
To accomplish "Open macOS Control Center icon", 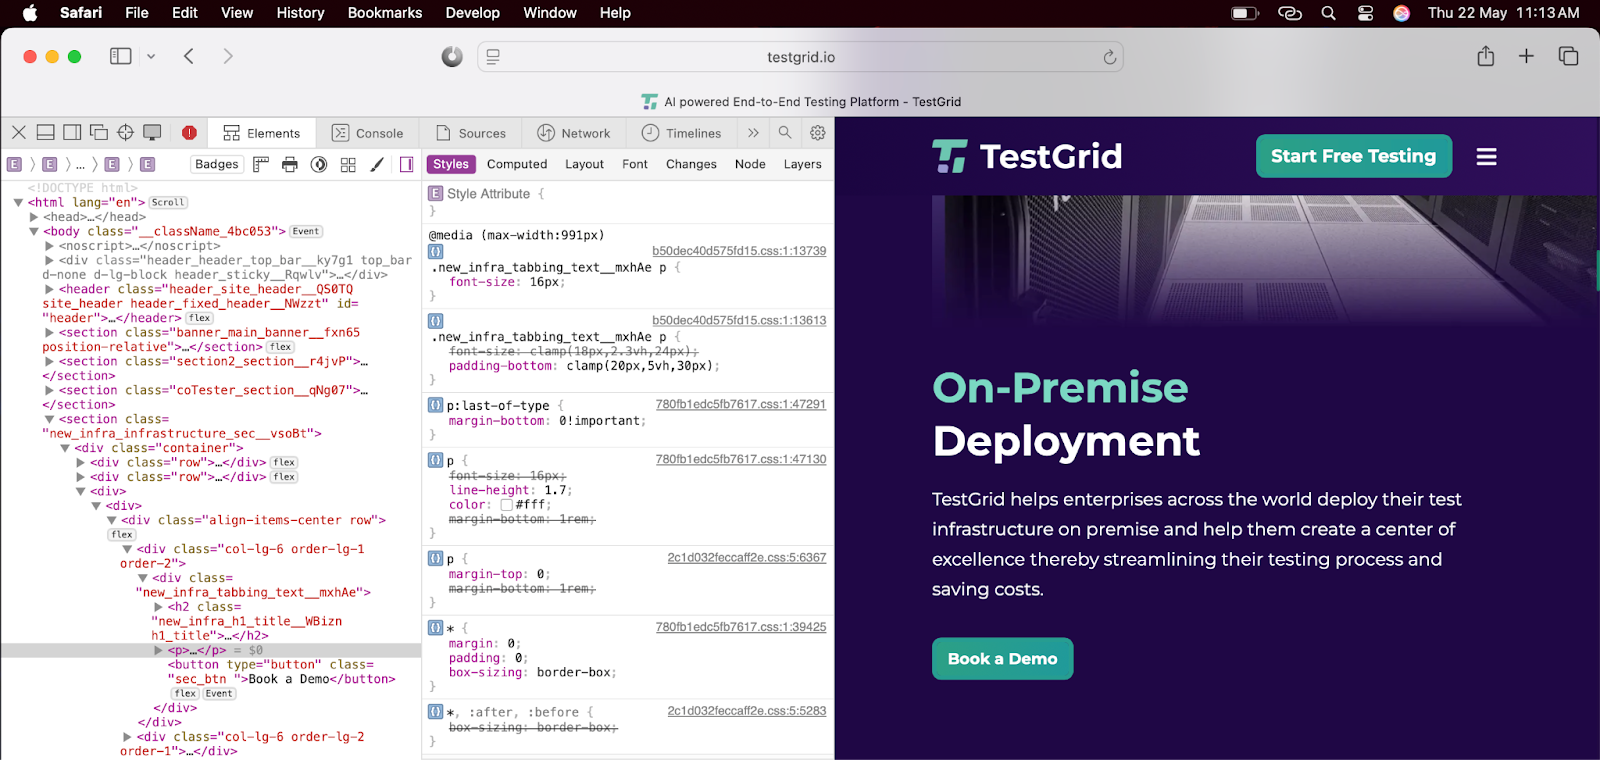I will pyautogui.click(x=1365, y=13).
